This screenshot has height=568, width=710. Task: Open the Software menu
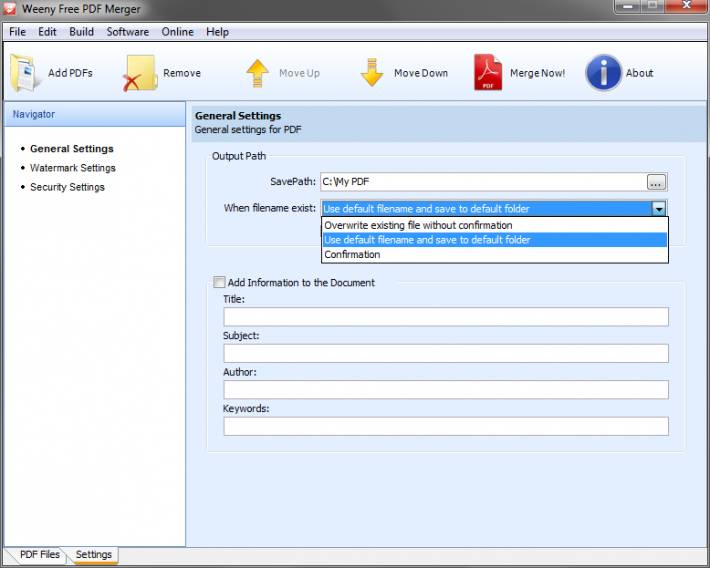click(128, 32)
